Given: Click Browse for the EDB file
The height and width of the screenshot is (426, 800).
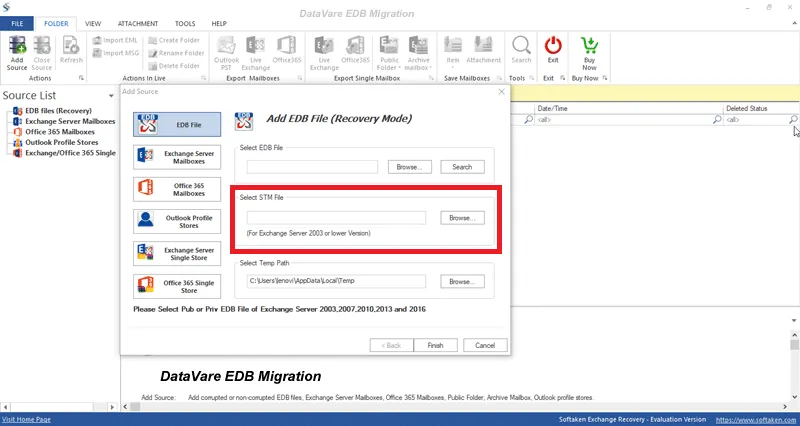Looking at the screenshot, I should (x=410, y=167).
